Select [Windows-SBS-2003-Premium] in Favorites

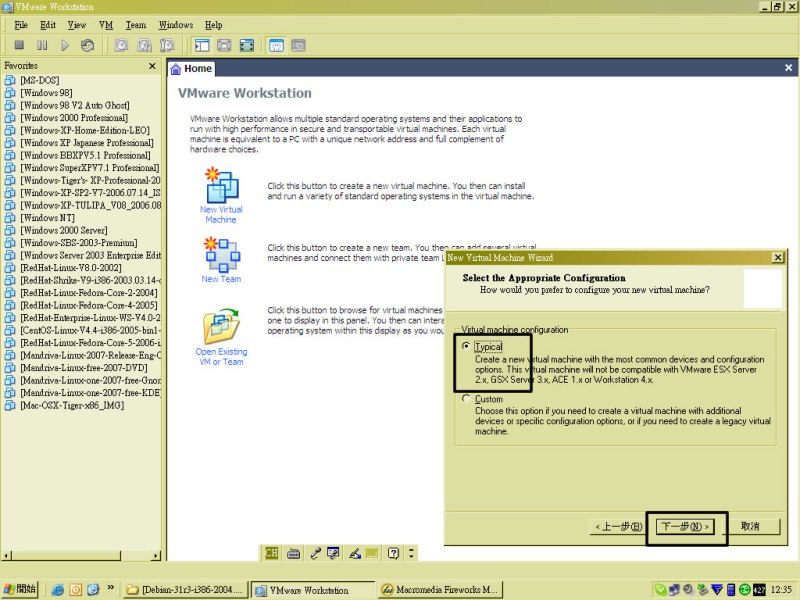(x=79, y=243)
